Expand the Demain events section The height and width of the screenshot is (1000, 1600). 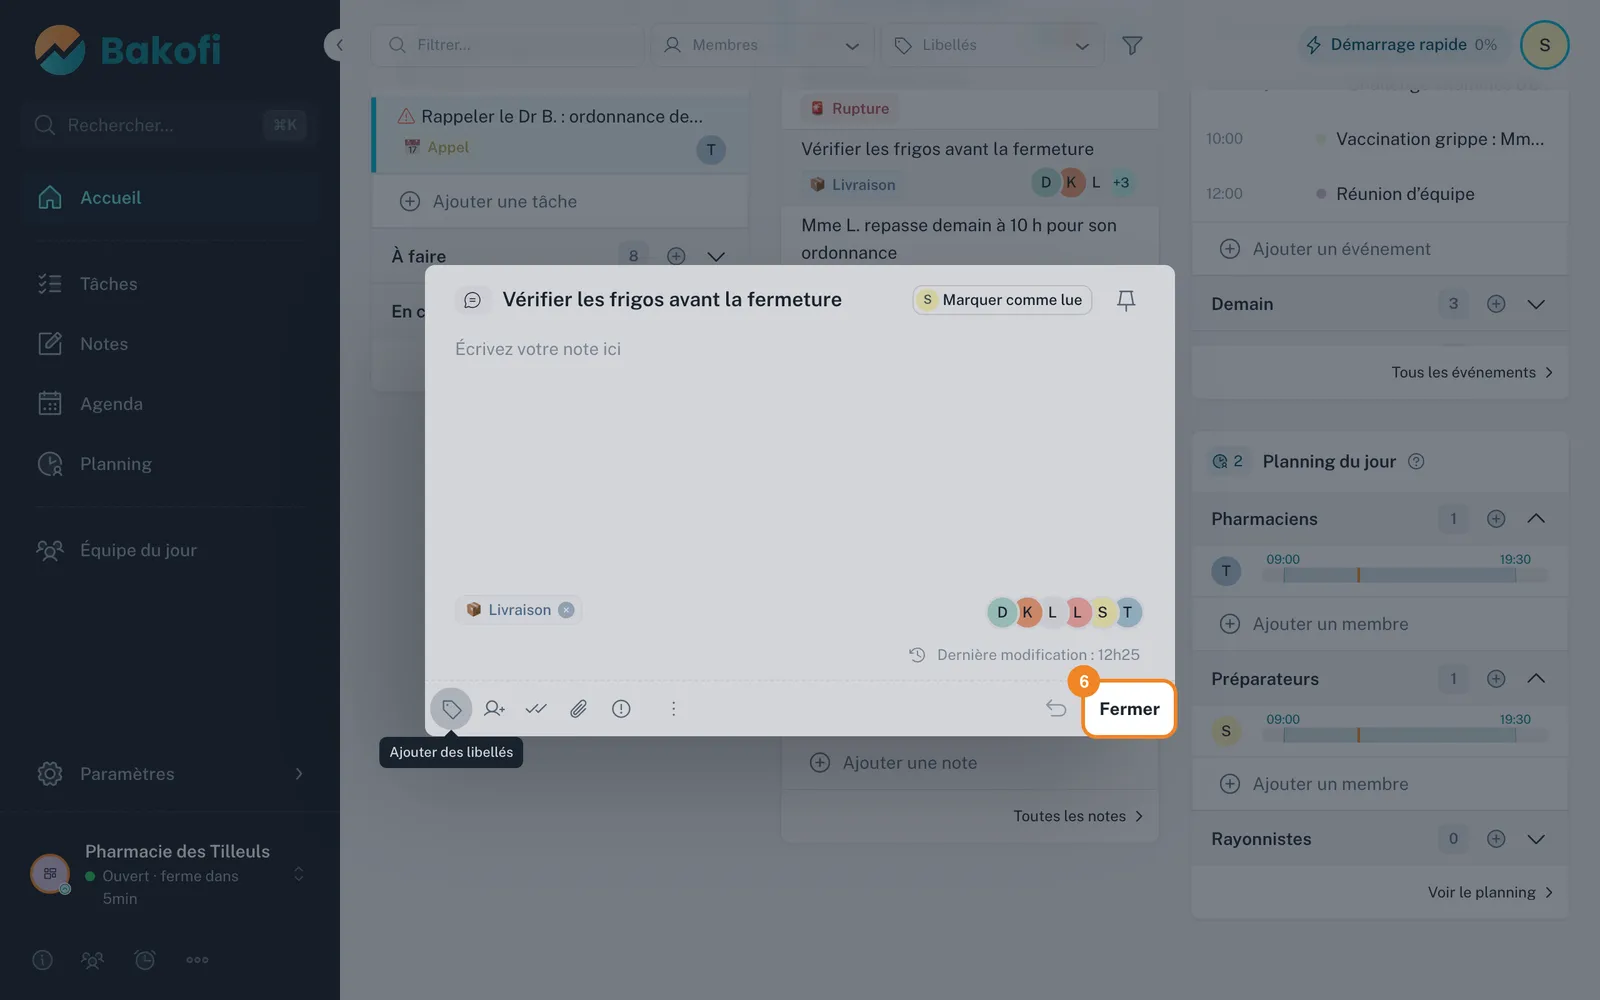(x=1536, y=304)
